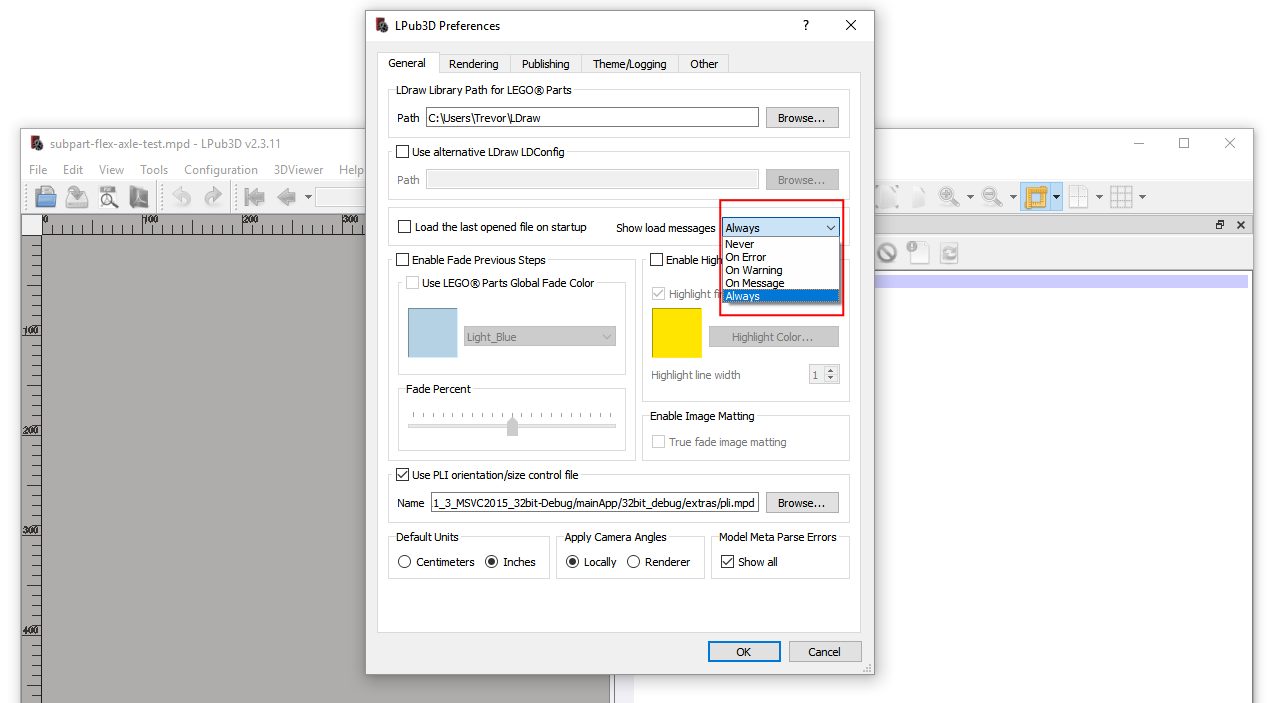Redo the undone action

click(213, 196)
